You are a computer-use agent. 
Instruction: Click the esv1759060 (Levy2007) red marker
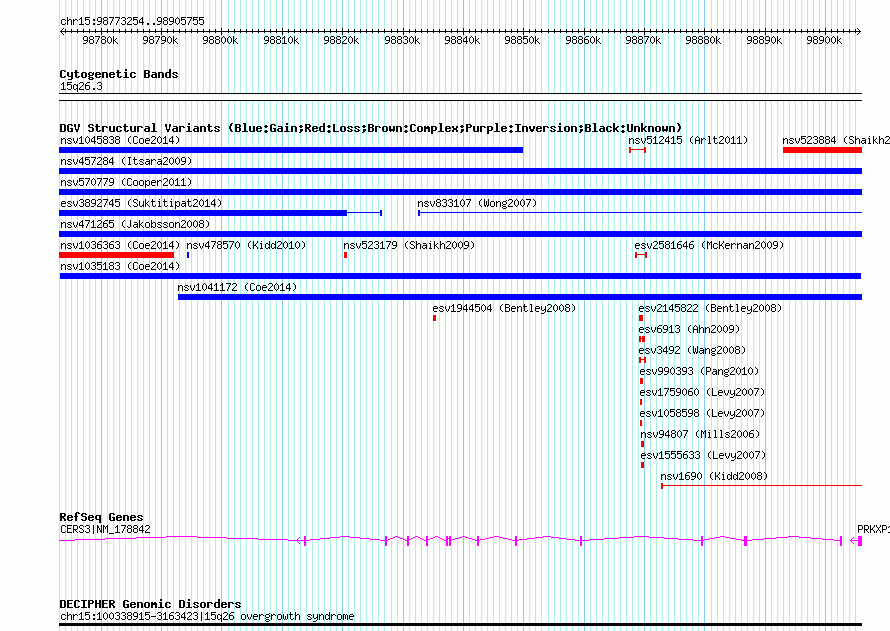[x=641, y=402]
